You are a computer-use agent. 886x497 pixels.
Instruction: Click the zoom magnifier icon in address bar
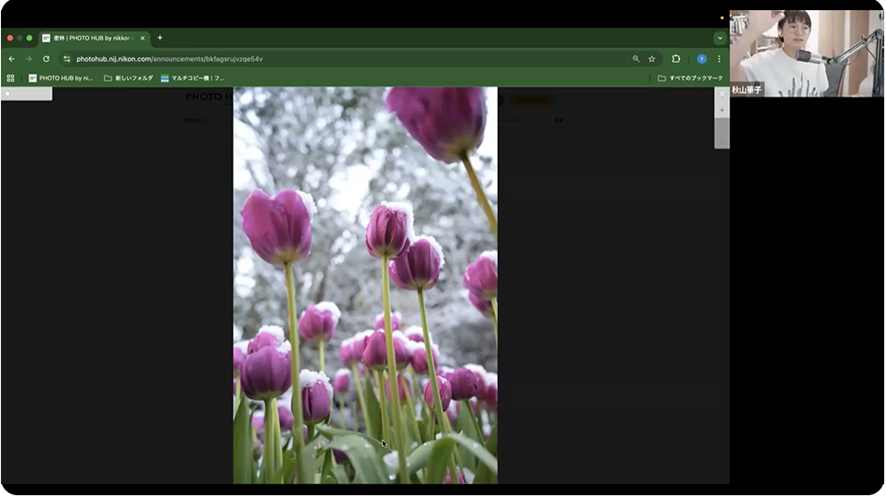[x=636, y=59]
